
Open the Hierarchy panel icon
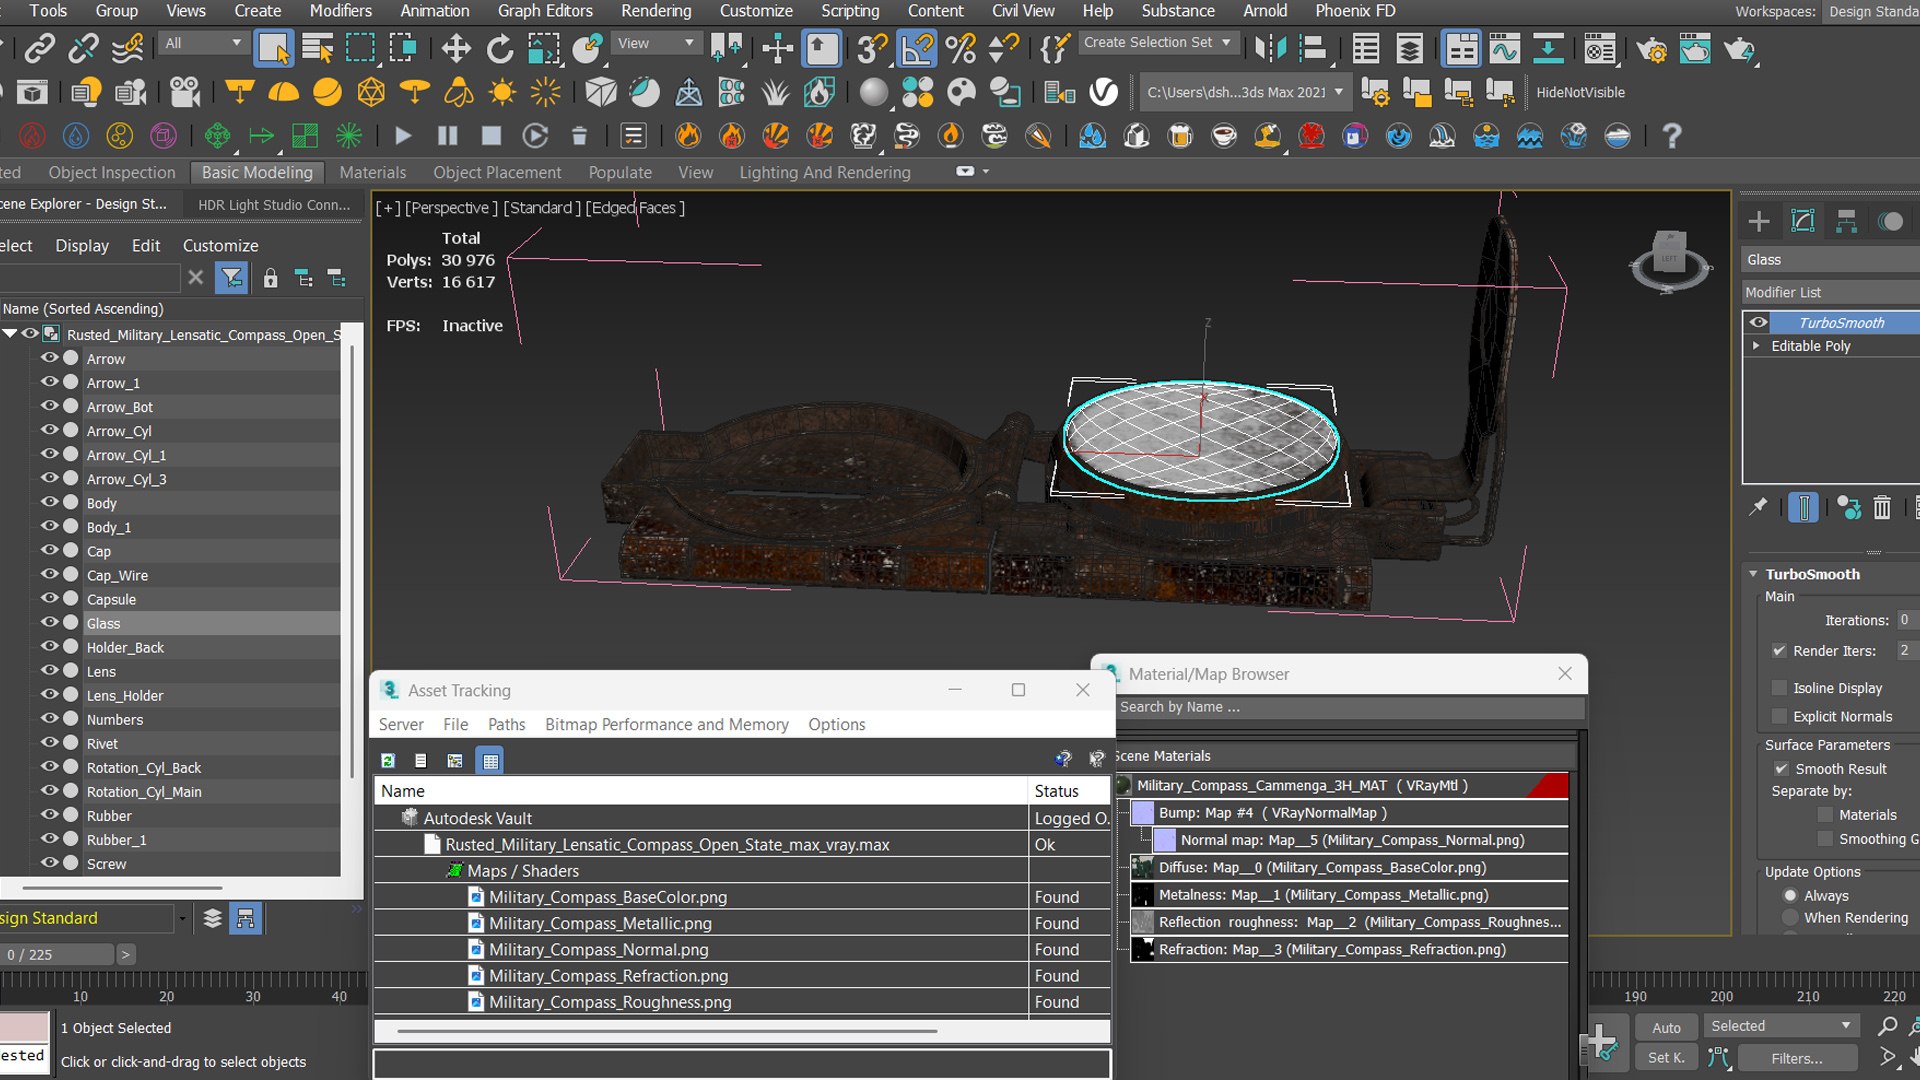[x=1847, y=221]
